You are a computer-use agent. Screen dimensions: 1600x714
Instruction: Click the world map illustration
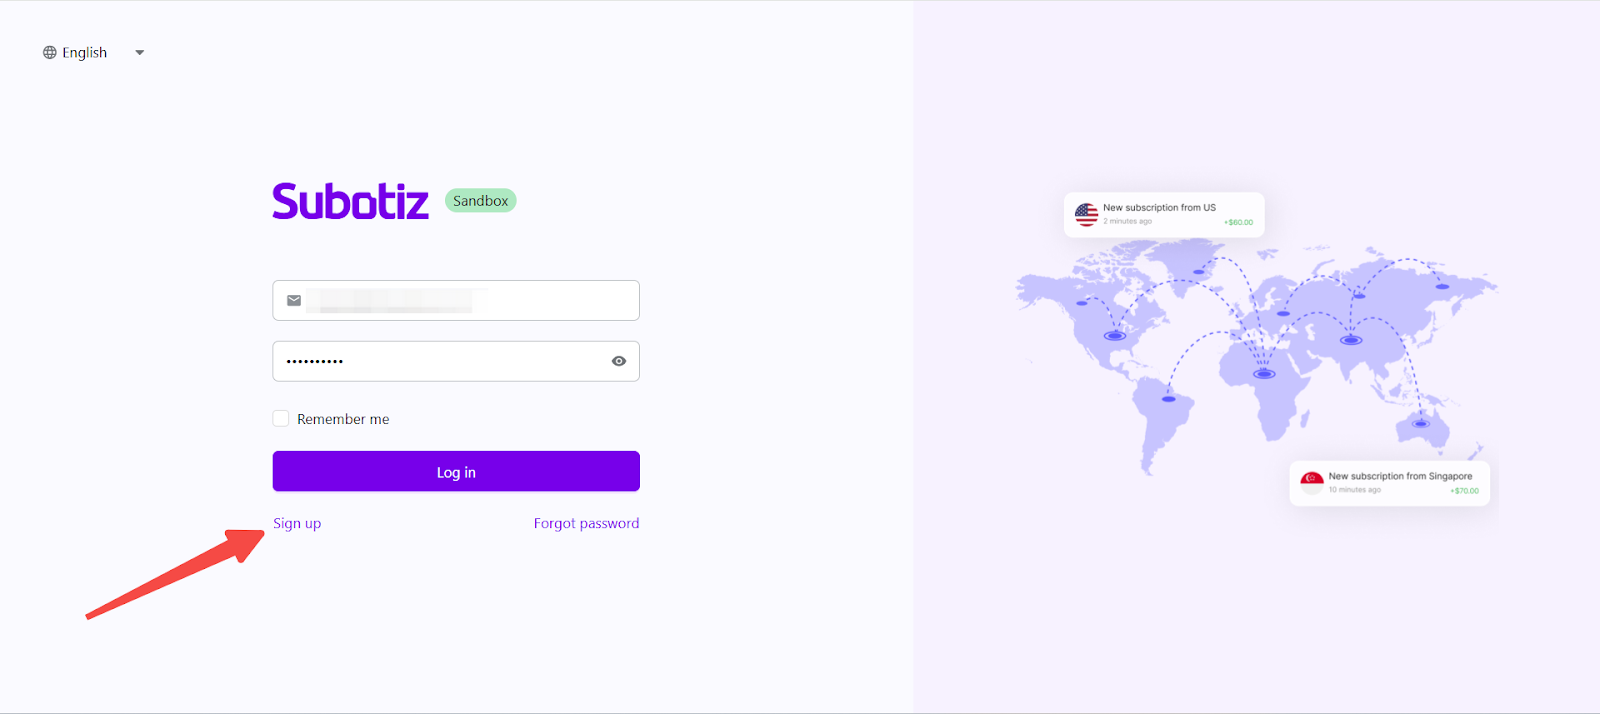click(1255, 350)
